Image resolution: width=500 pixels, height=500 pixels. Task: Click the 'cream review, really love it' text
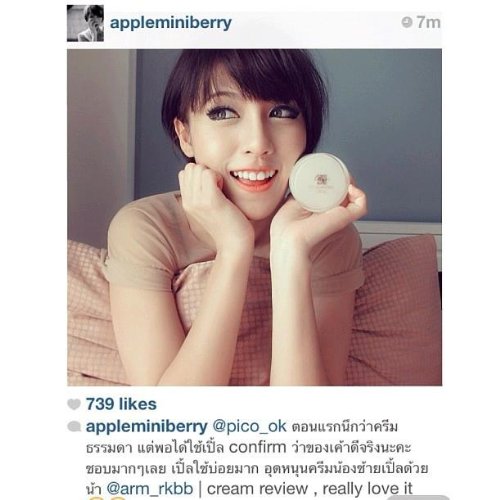click(310, 489)
